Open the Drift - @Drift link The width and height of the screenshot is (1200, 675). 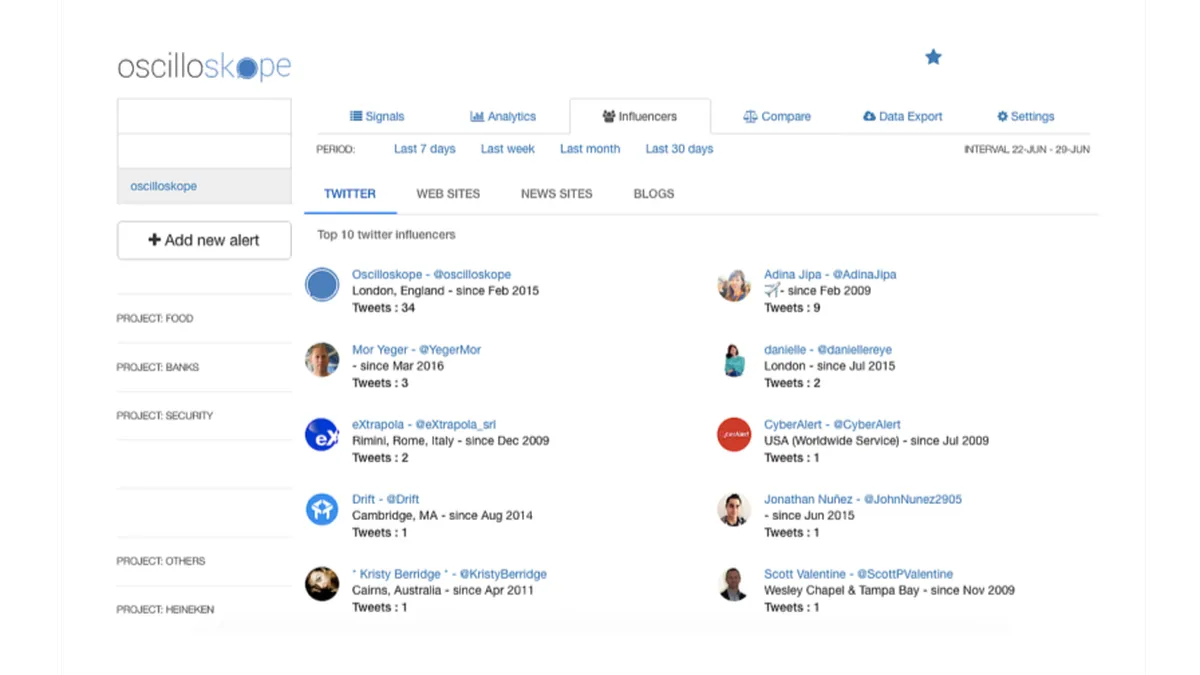[386, 499]
